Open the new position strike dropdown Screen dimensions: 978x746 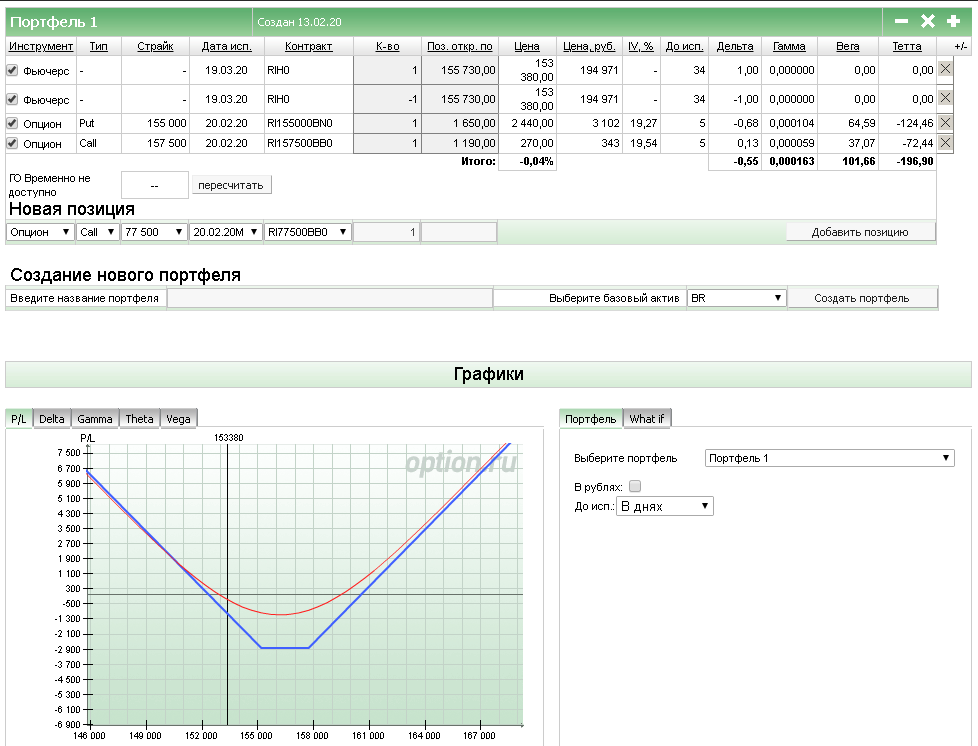coord(154,232)
